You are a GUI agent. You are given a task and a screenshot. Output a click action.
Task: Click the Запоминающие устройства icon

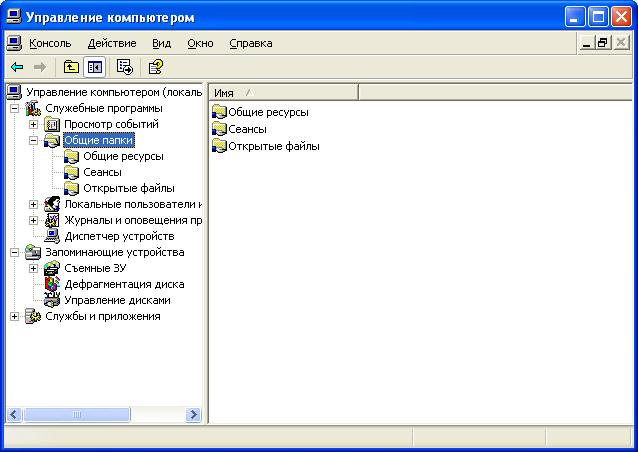click(33, 252)
